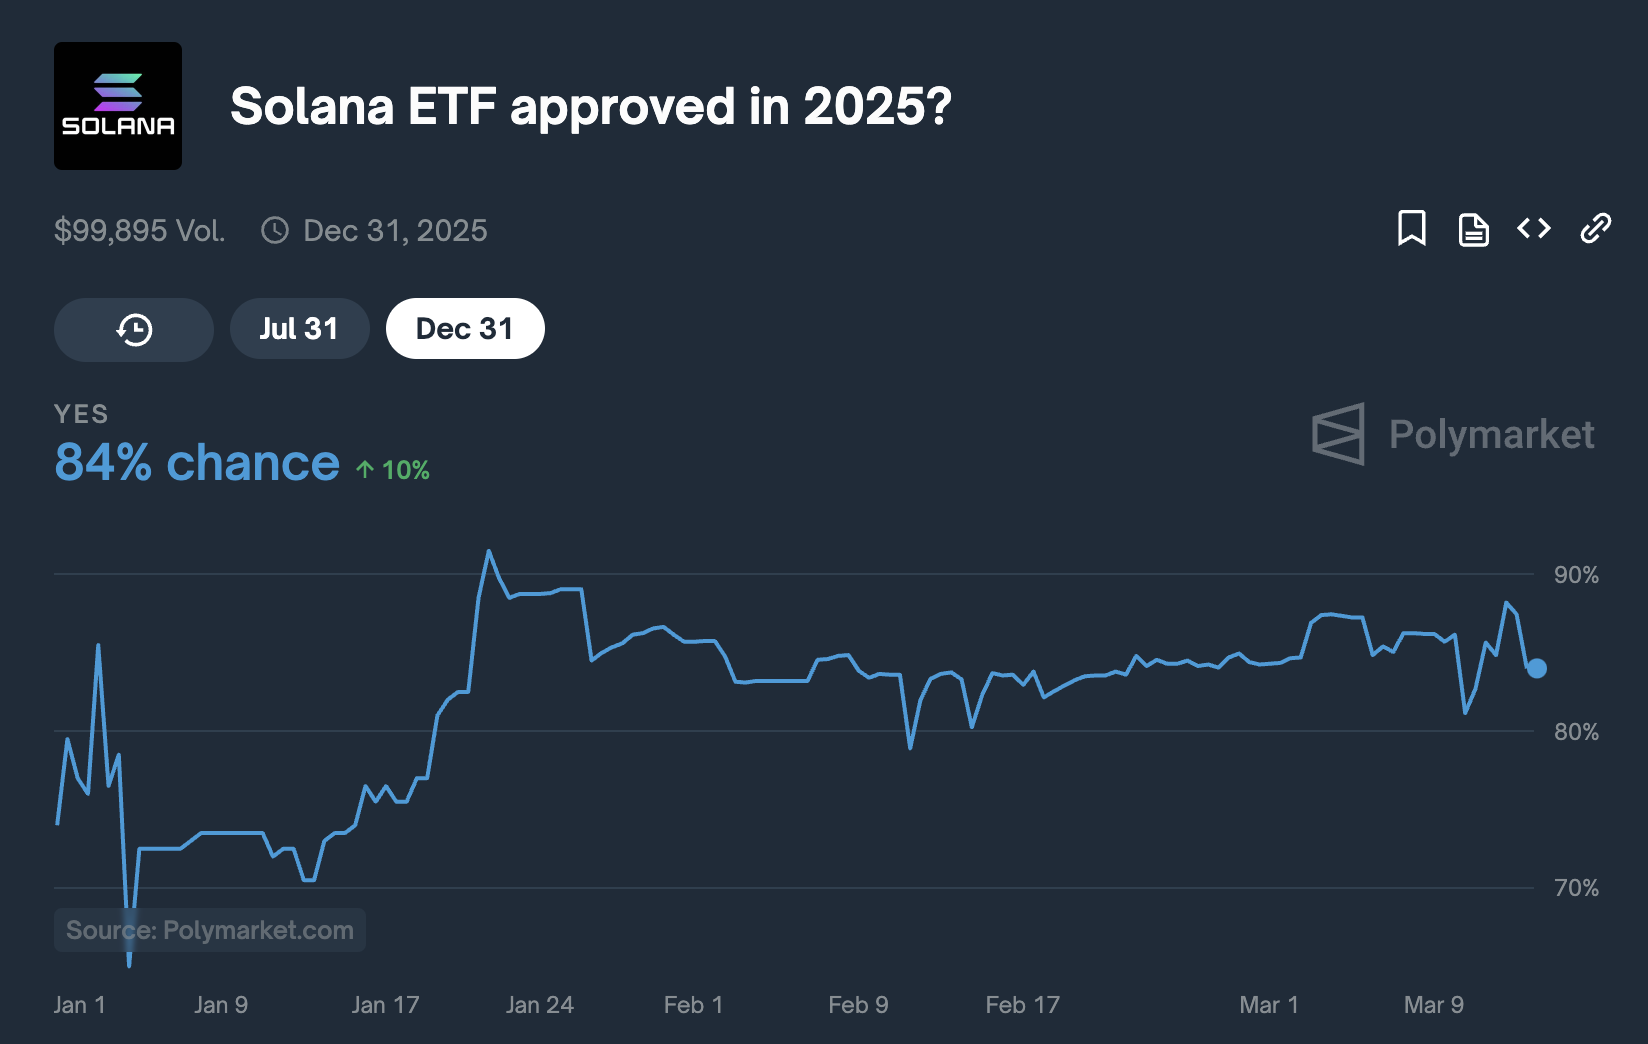Select the Dec 31 tab
The width and height of the screenshot is (1648, 1044).
[x=465, y=329]
